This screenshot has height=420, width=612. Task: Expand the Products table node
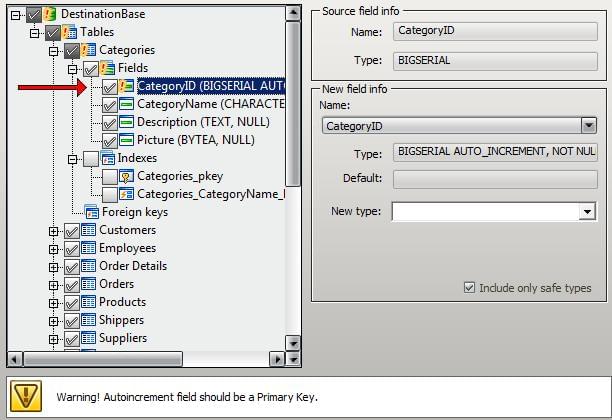[x=53, y=303]
